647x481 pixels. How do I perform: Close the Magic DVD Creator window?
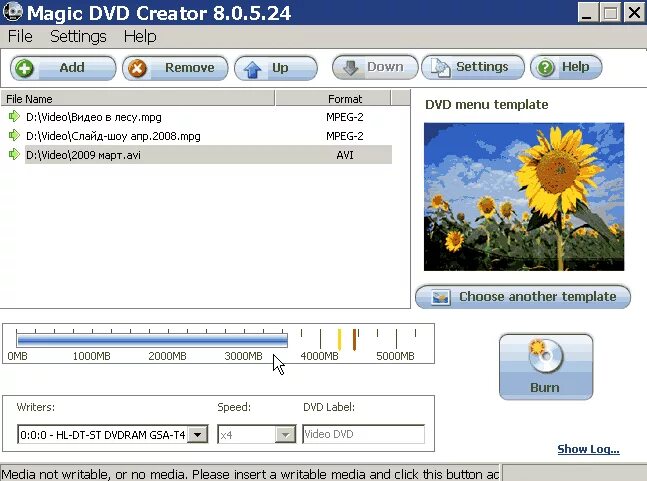click(634, 12)
